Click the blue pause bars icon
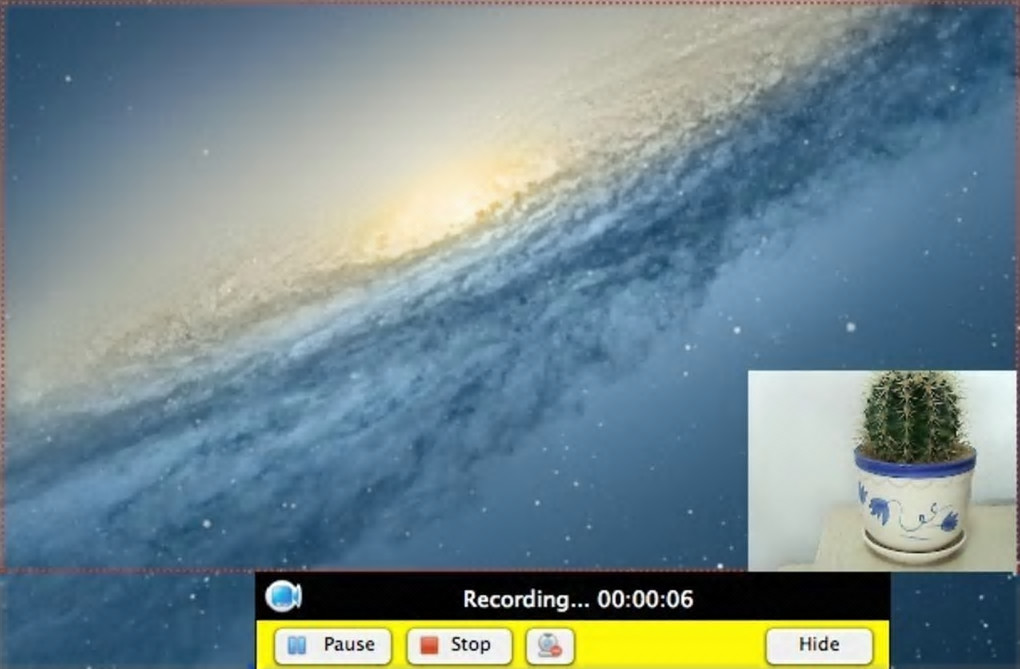Image resolution: width=1020 pixels, height=669 pixels. 297,646
